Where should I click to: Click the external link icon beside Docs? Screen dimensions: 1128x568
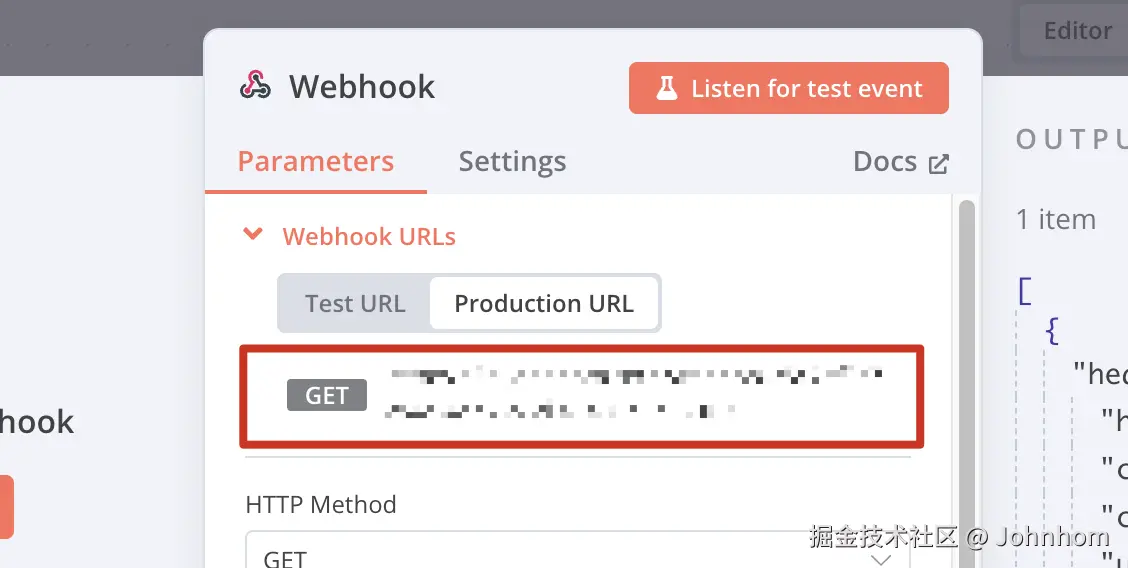pyautogui.click(x=938, y=164)
